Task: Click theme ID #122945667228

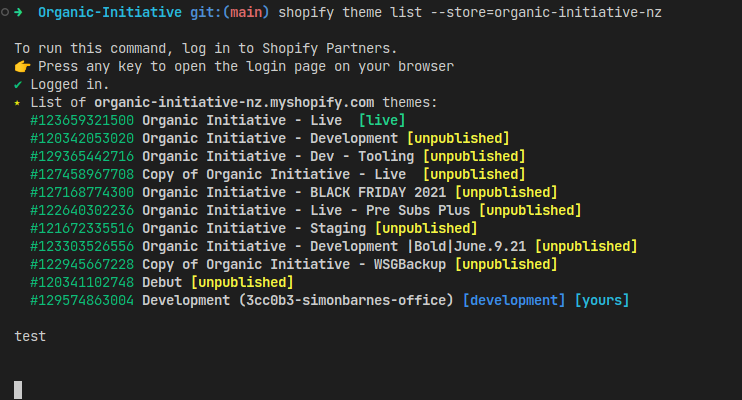Action: 82,264
